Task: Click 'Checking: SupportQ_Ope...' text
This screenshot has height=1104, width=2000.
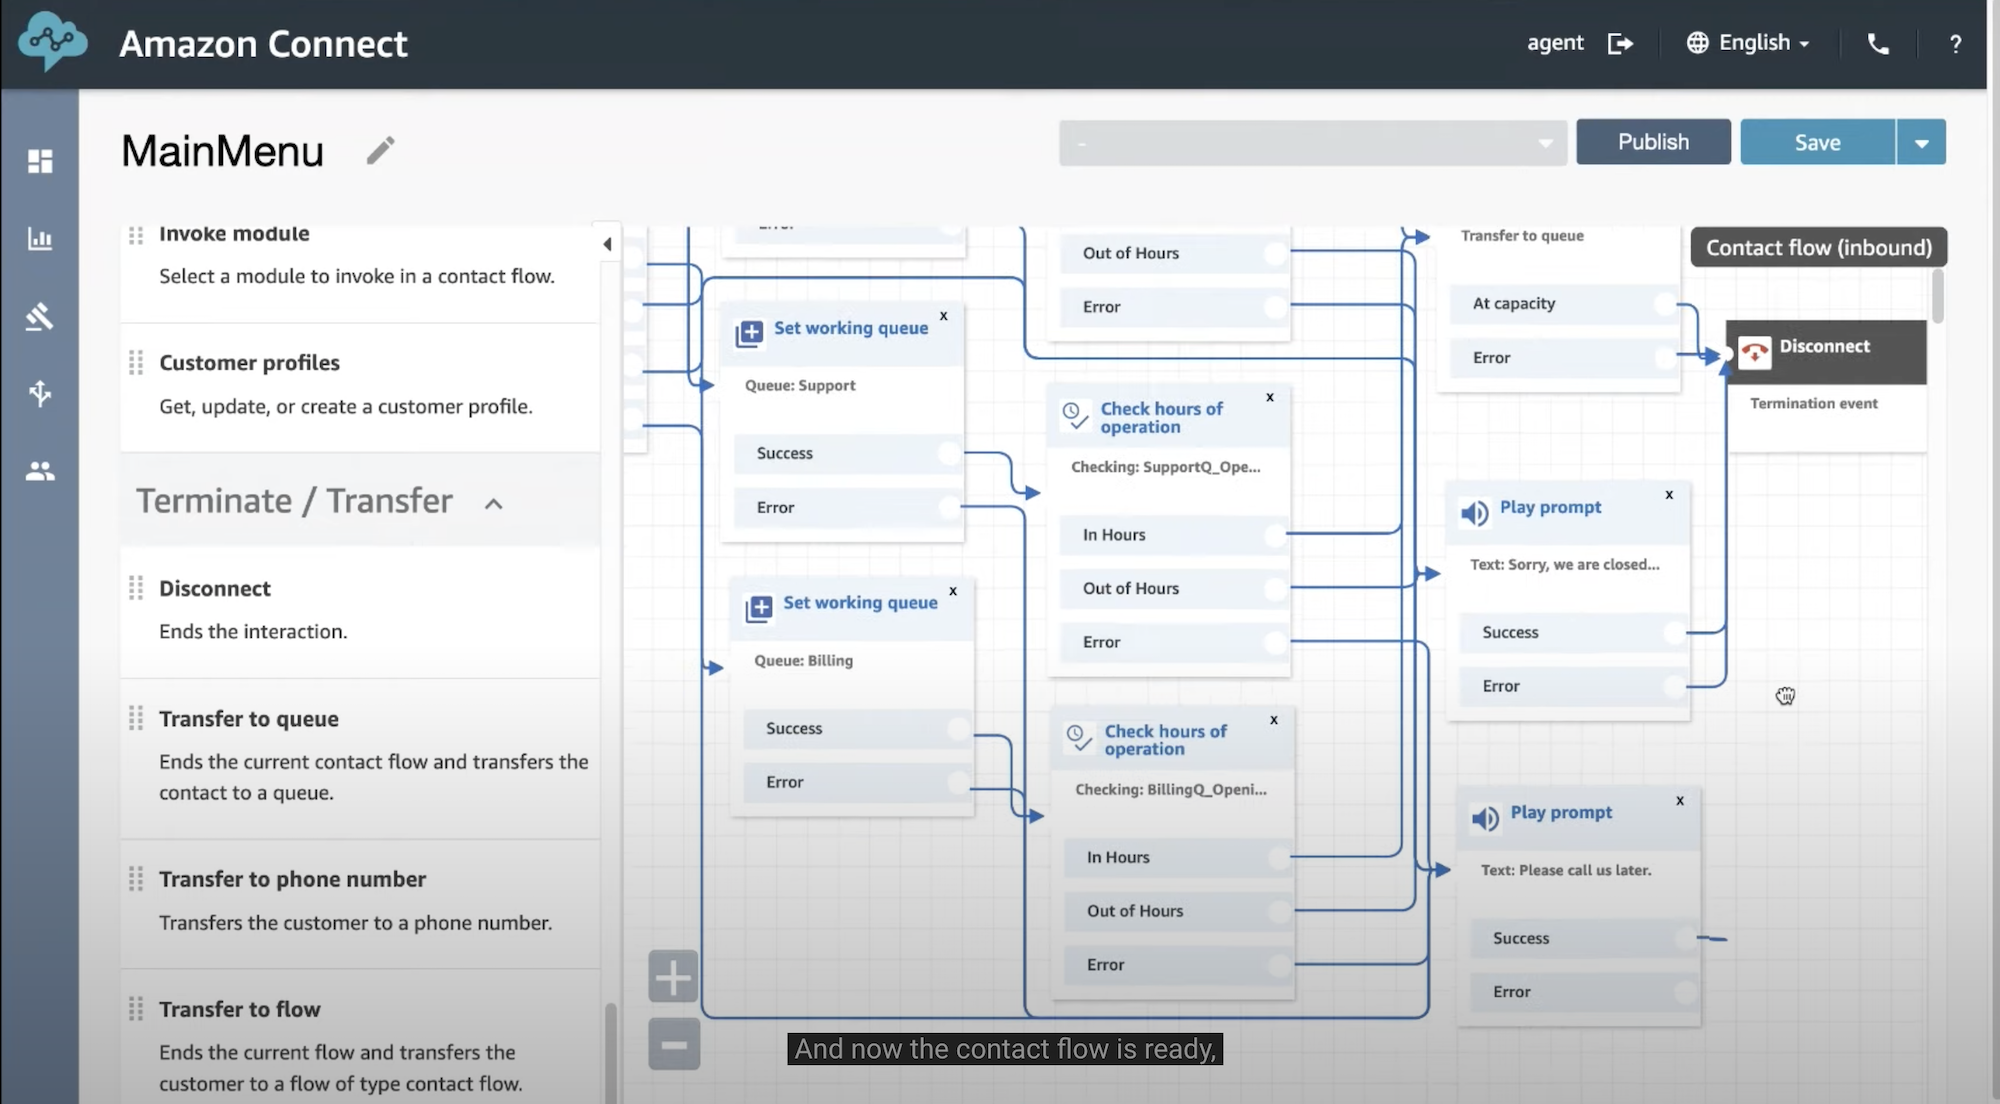Action: pos(1165,467)
